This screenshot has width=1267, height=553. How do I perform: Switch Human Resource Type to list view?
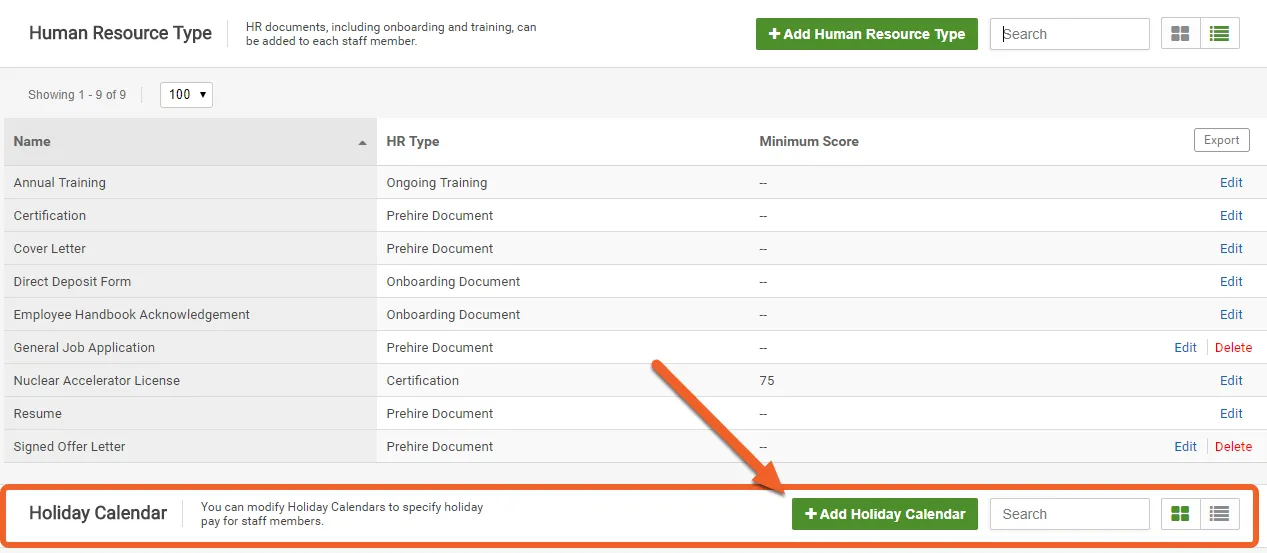pyautogui.click(x=1219, y=34)
